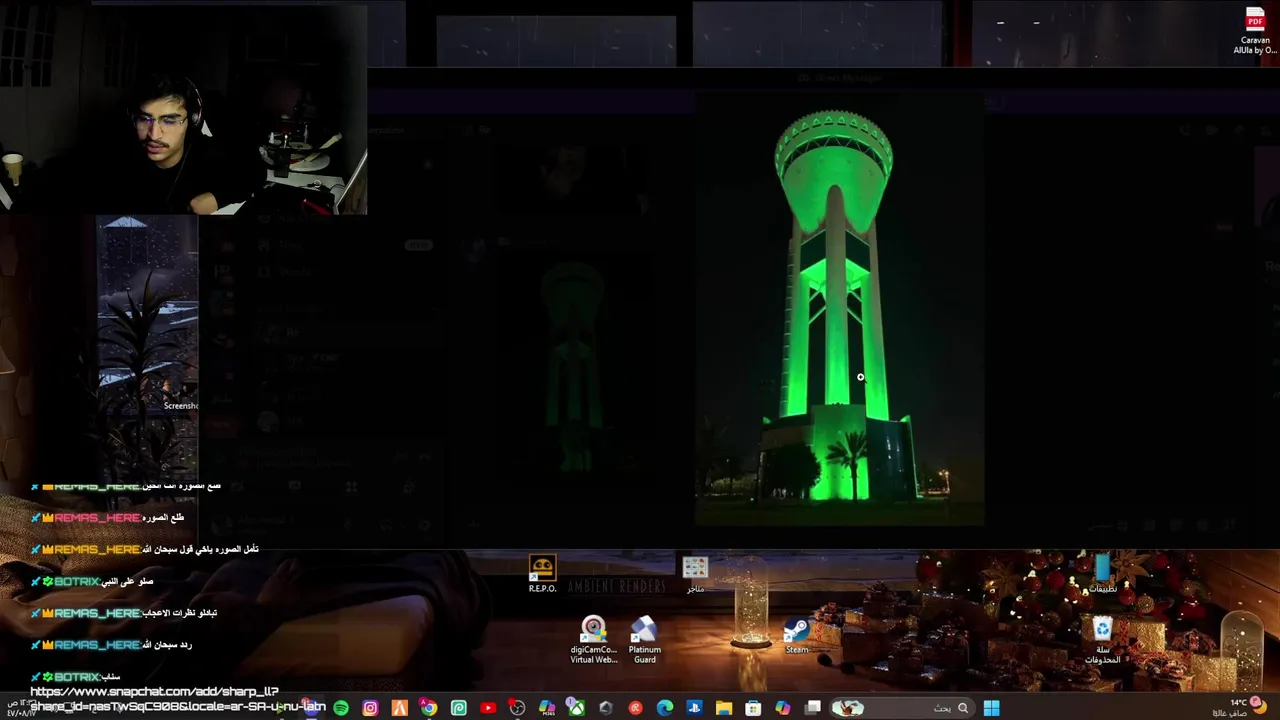The image size is (1280, 720).
Task: Open the Xbox app on the taskbar
Action: click(x=576, y=708)
